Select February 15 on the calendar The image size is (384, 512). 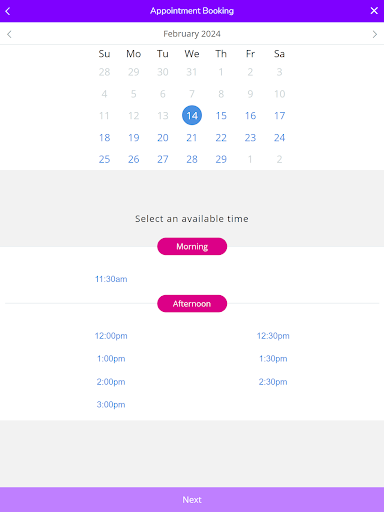(221, 116)
